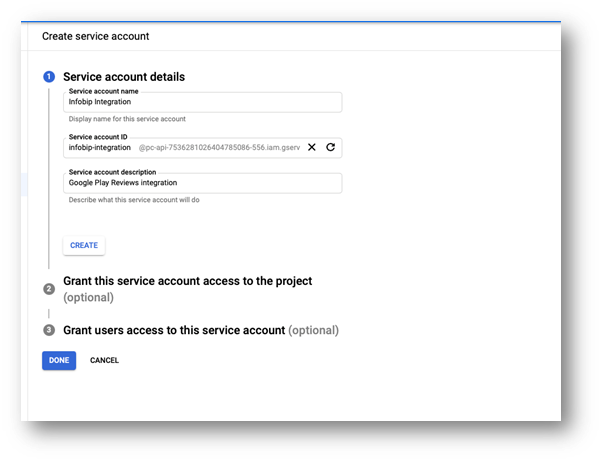Regenerate the service account ID with refresh icon
Screen dimensions: 603x463
click(330, 147)
